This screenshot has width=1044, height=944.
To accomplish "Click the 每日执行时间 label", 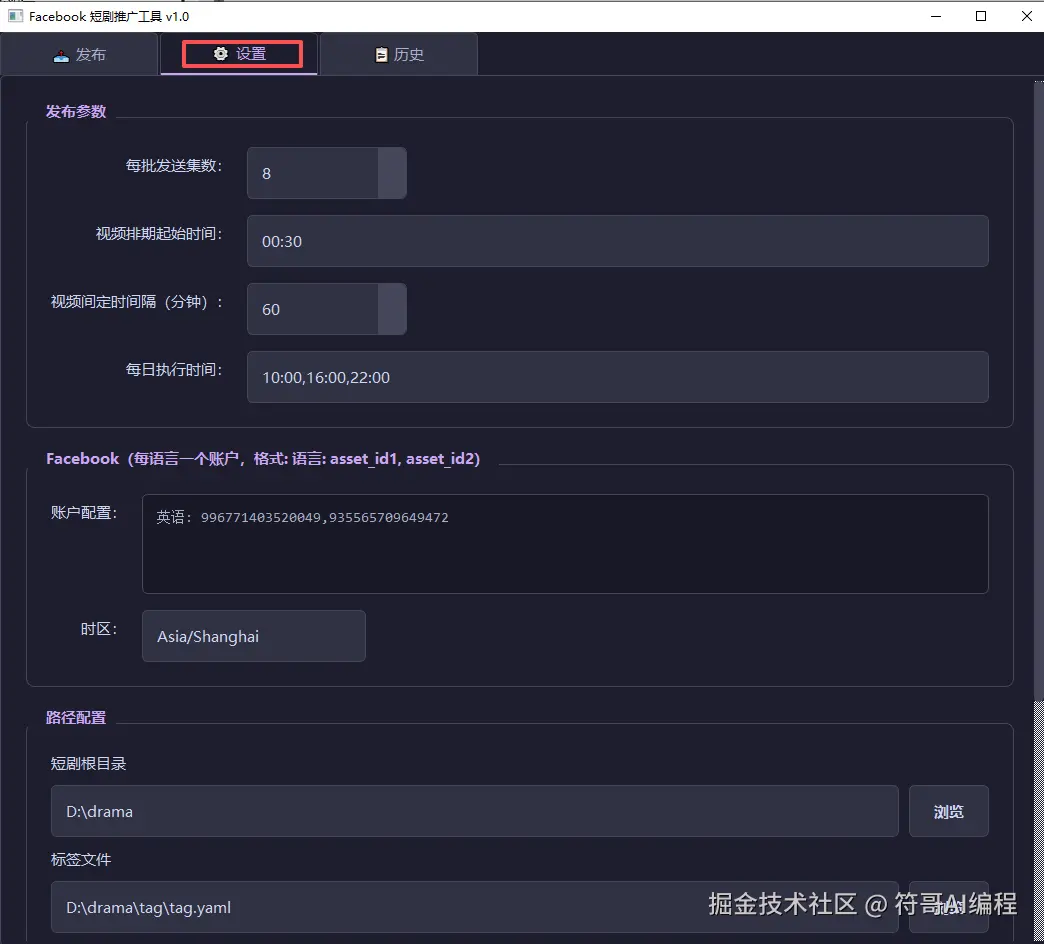I will click(174, 369).
